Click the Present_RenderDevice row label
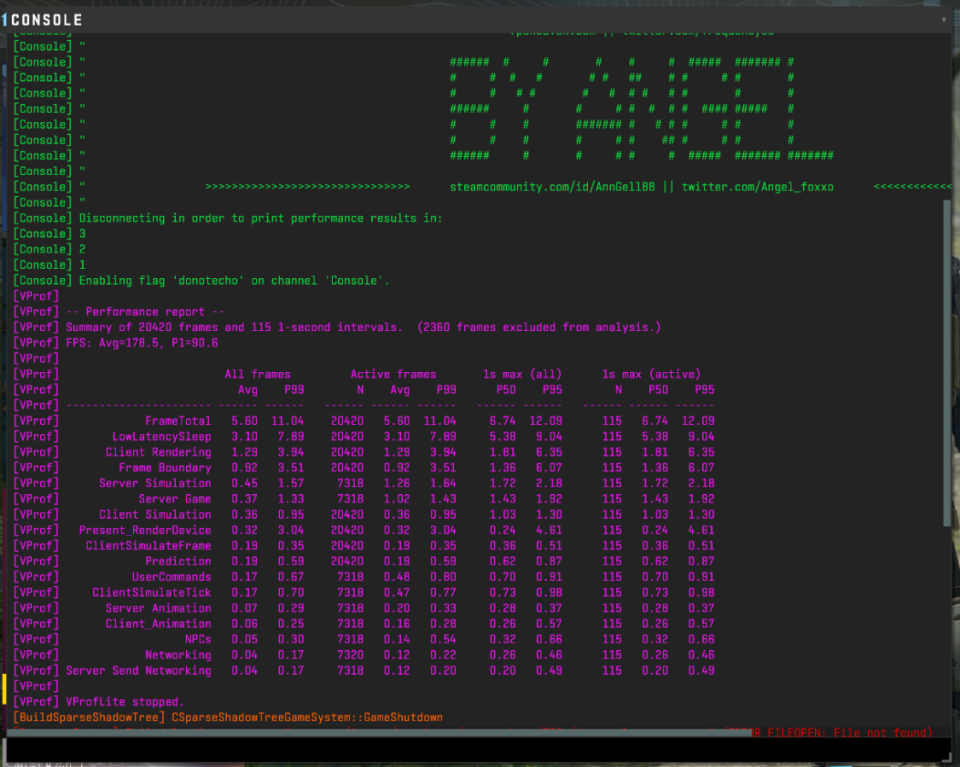Screen dimensions: 960x767 (145, 530)
